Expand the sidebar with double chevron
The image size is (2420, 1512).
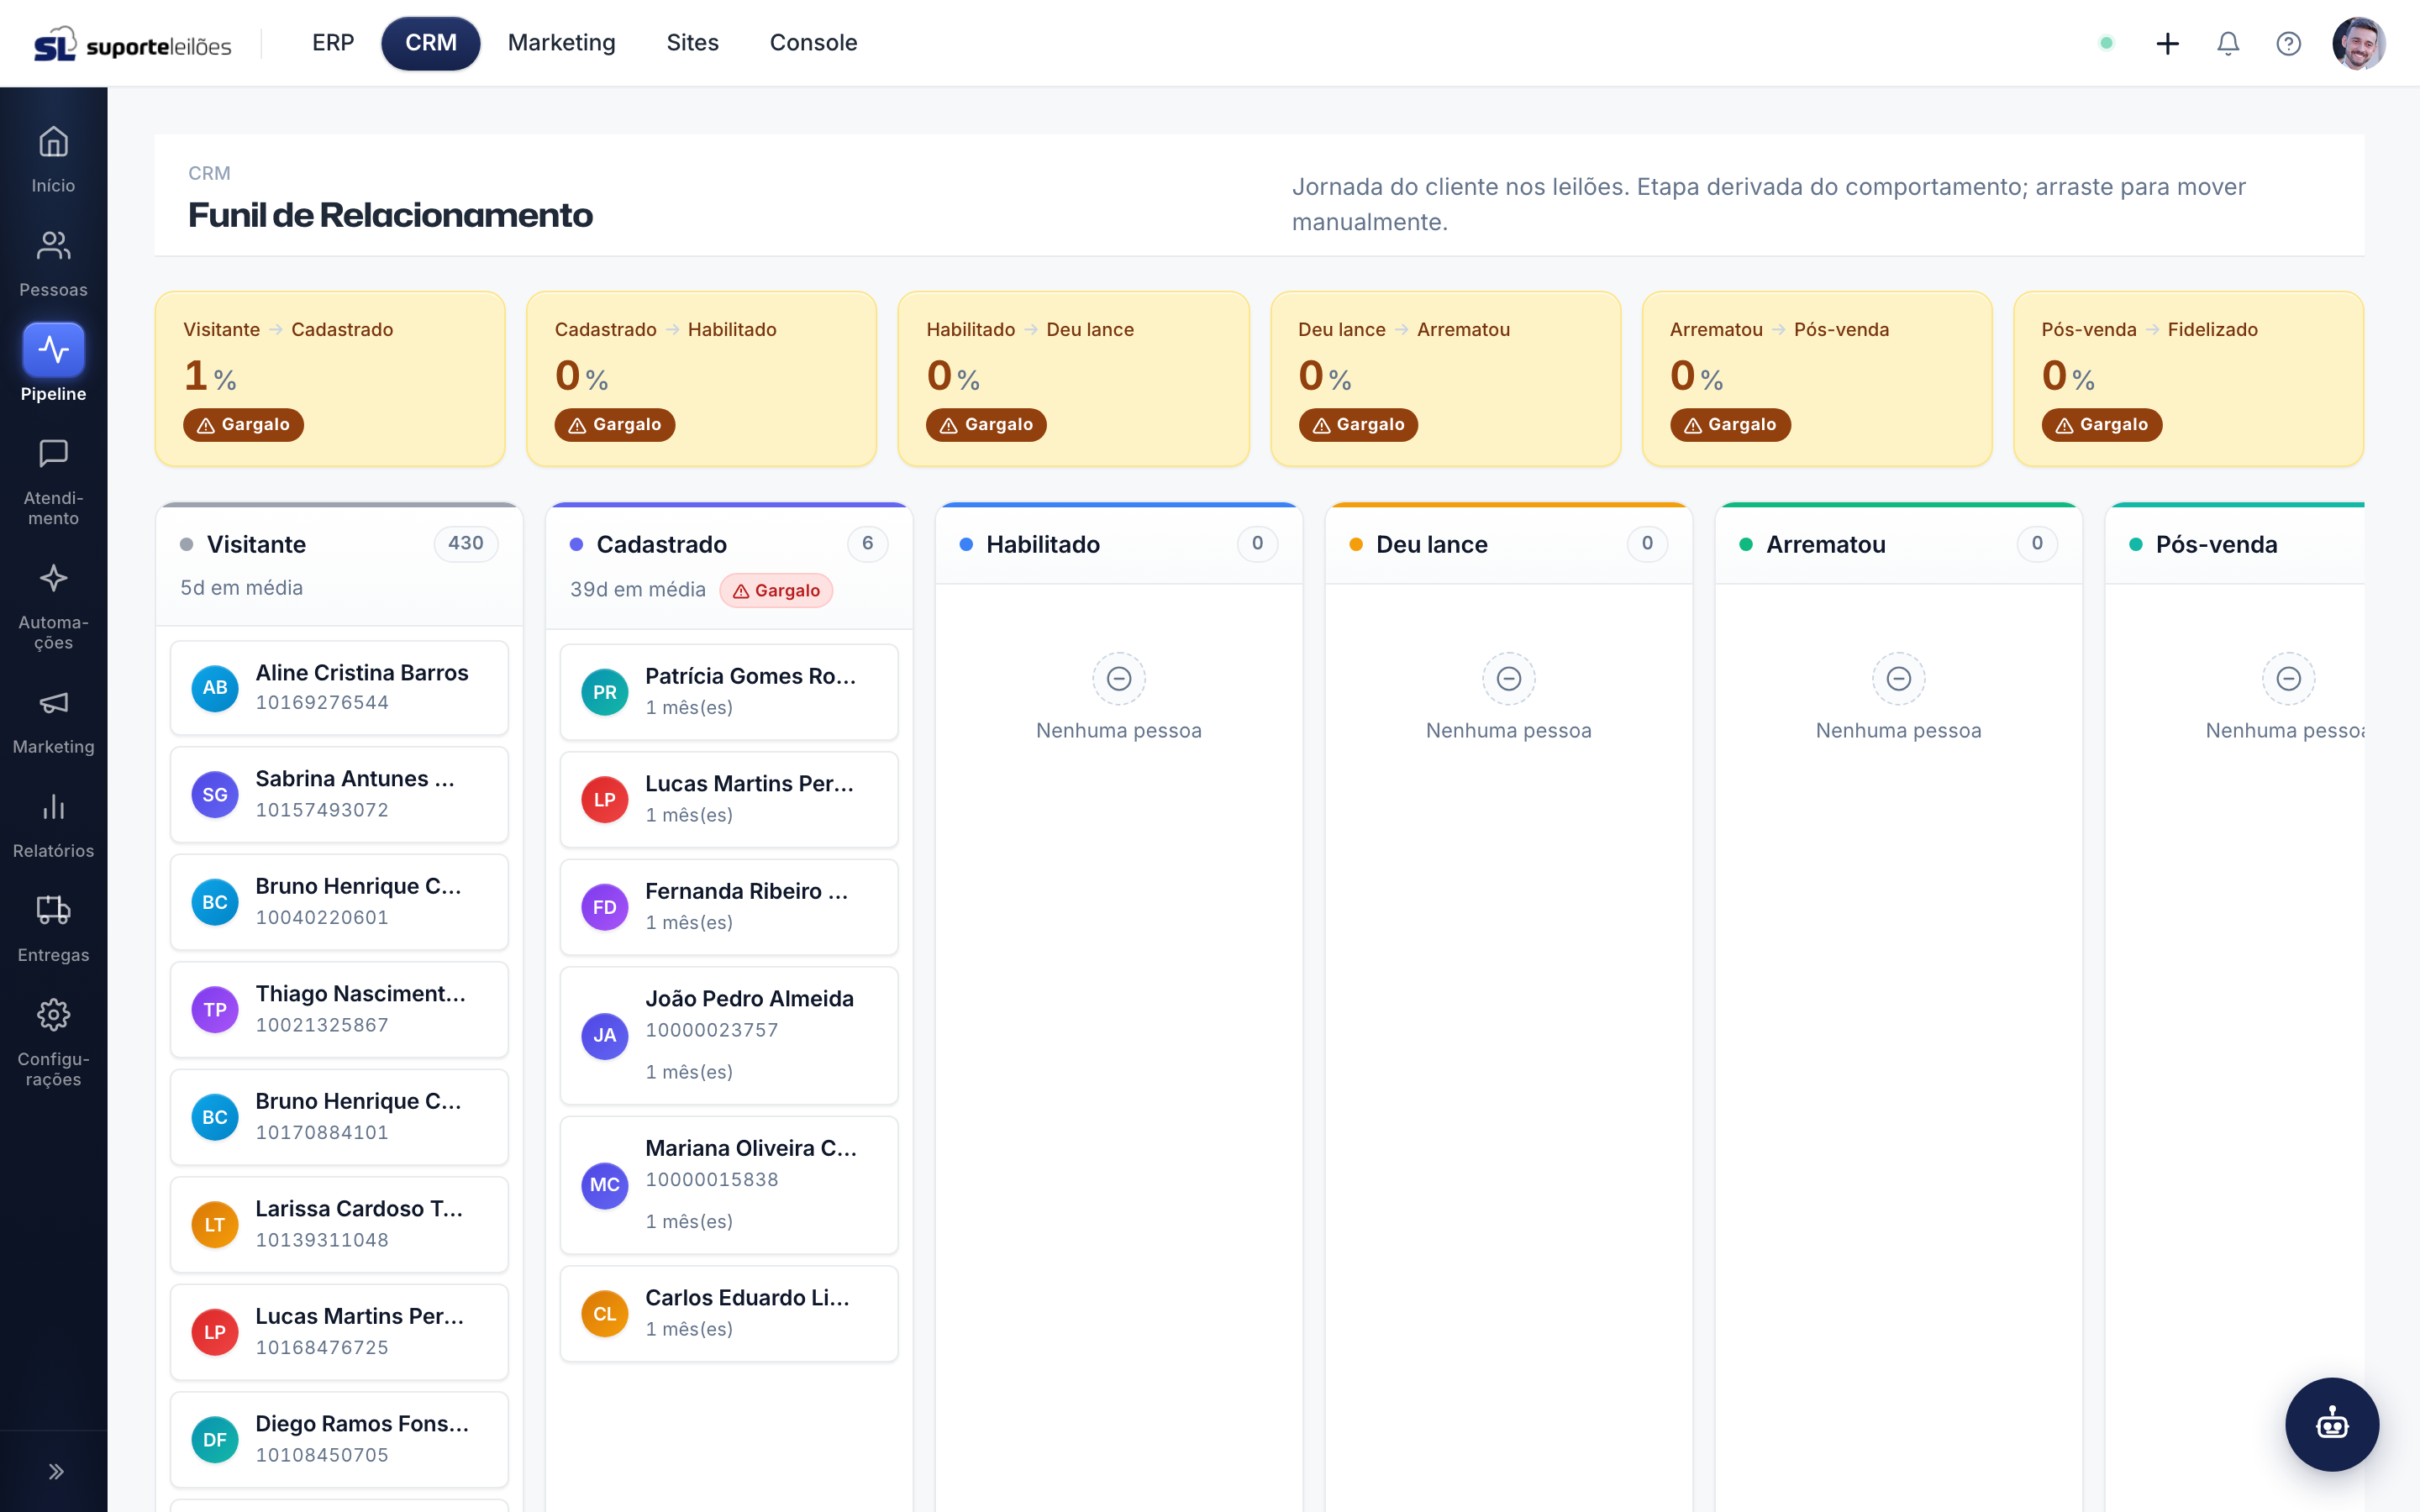pos(56,1471)
